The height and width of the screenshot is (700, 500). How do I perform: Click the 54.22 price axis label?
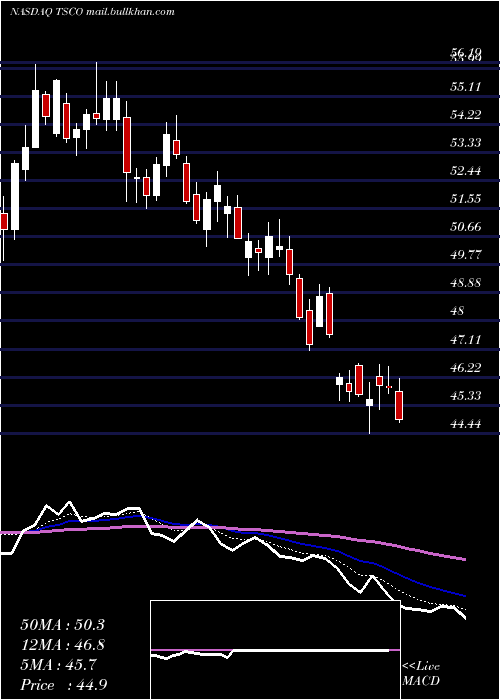click(466, 115)
